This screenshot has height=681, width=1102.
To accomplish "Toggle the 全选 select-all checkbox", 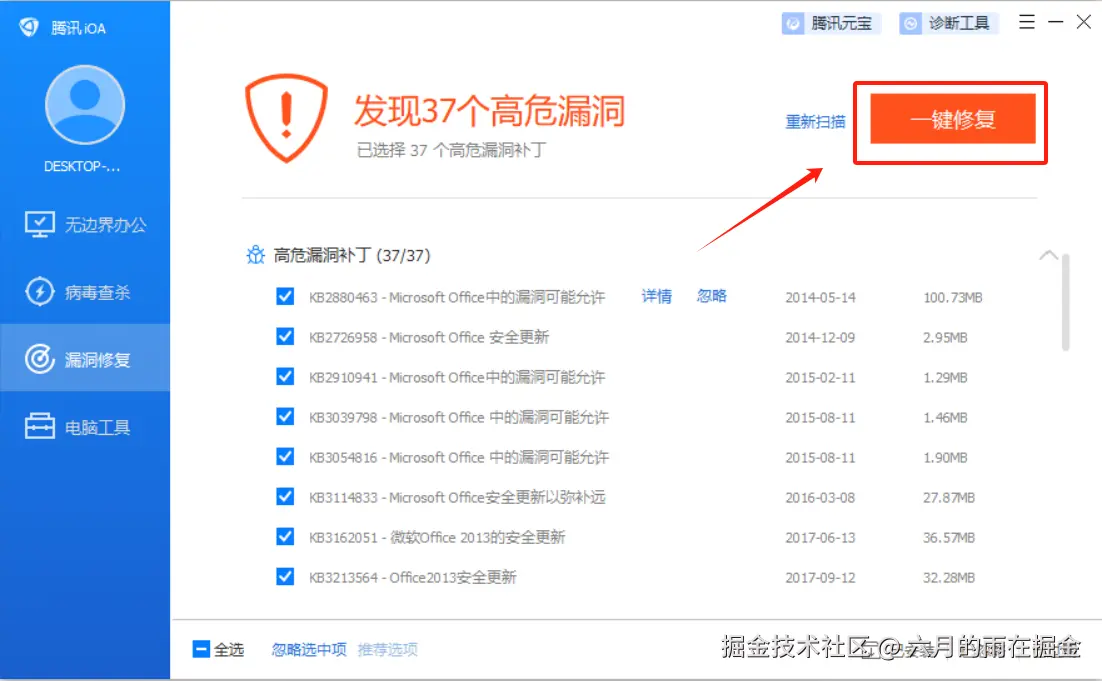I will click(x=201, y=649).
